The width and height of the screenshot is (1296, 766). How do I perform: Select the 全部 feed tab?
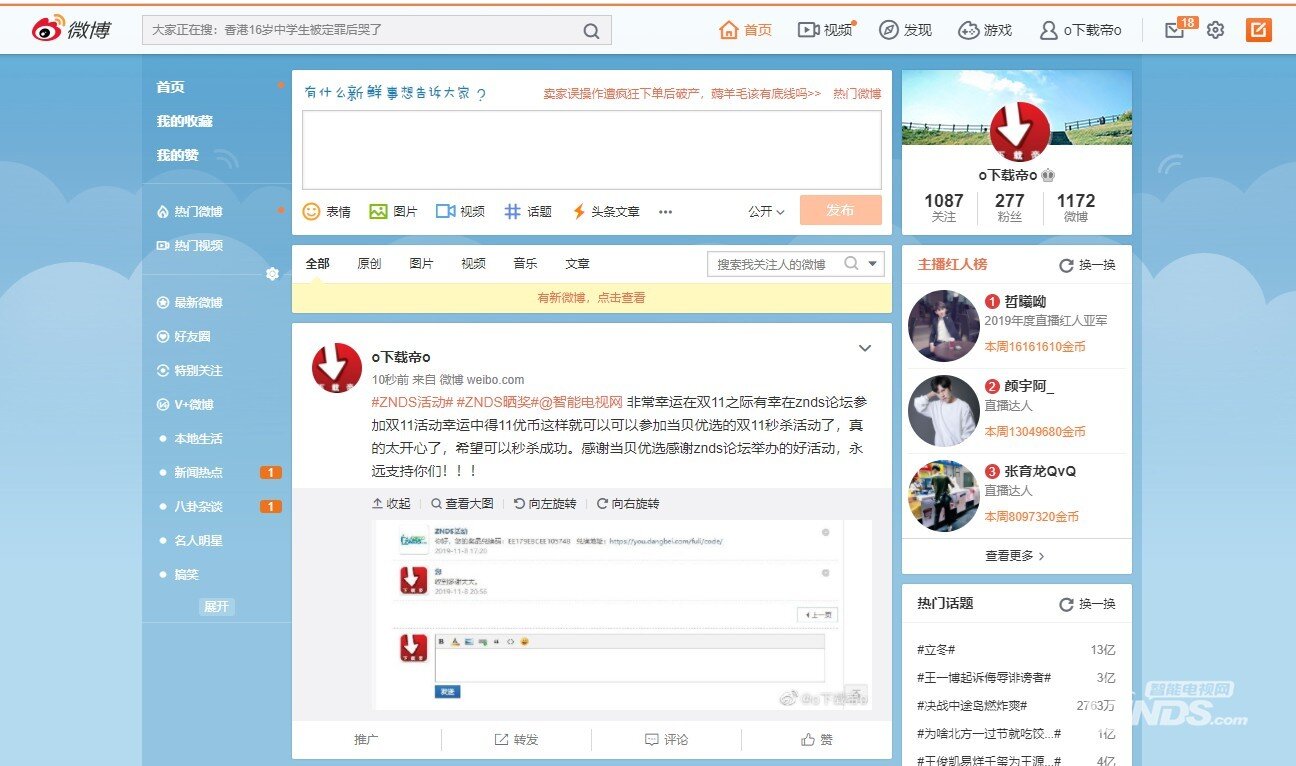(x=317, y=263)
